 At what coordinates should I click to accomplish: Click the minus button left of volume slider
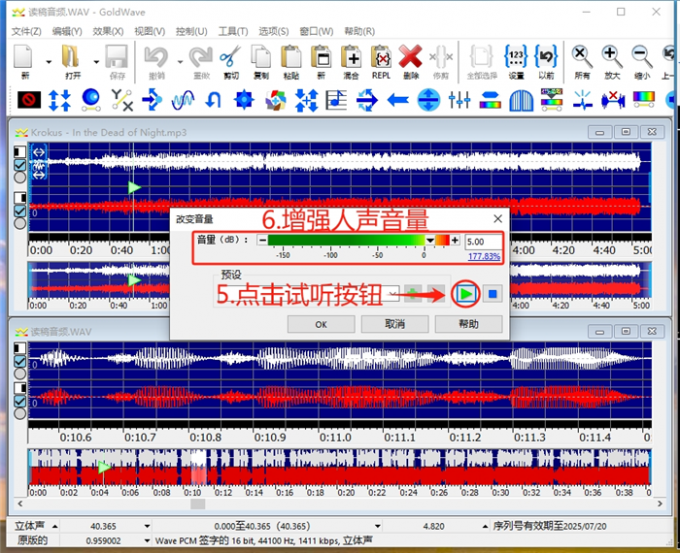point(262,240)
